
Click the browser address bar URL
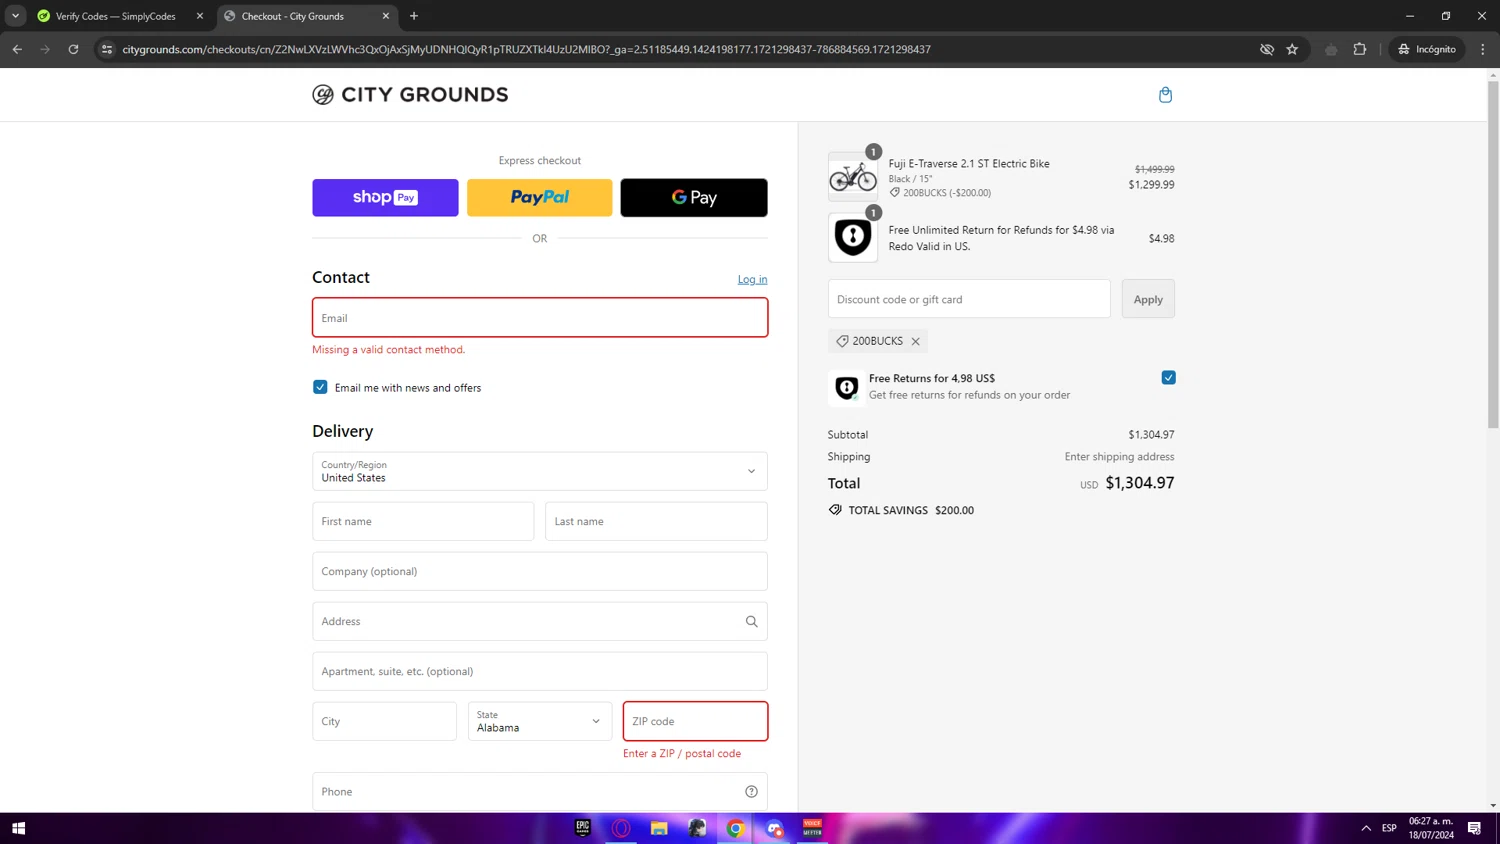tap(526, 49)
